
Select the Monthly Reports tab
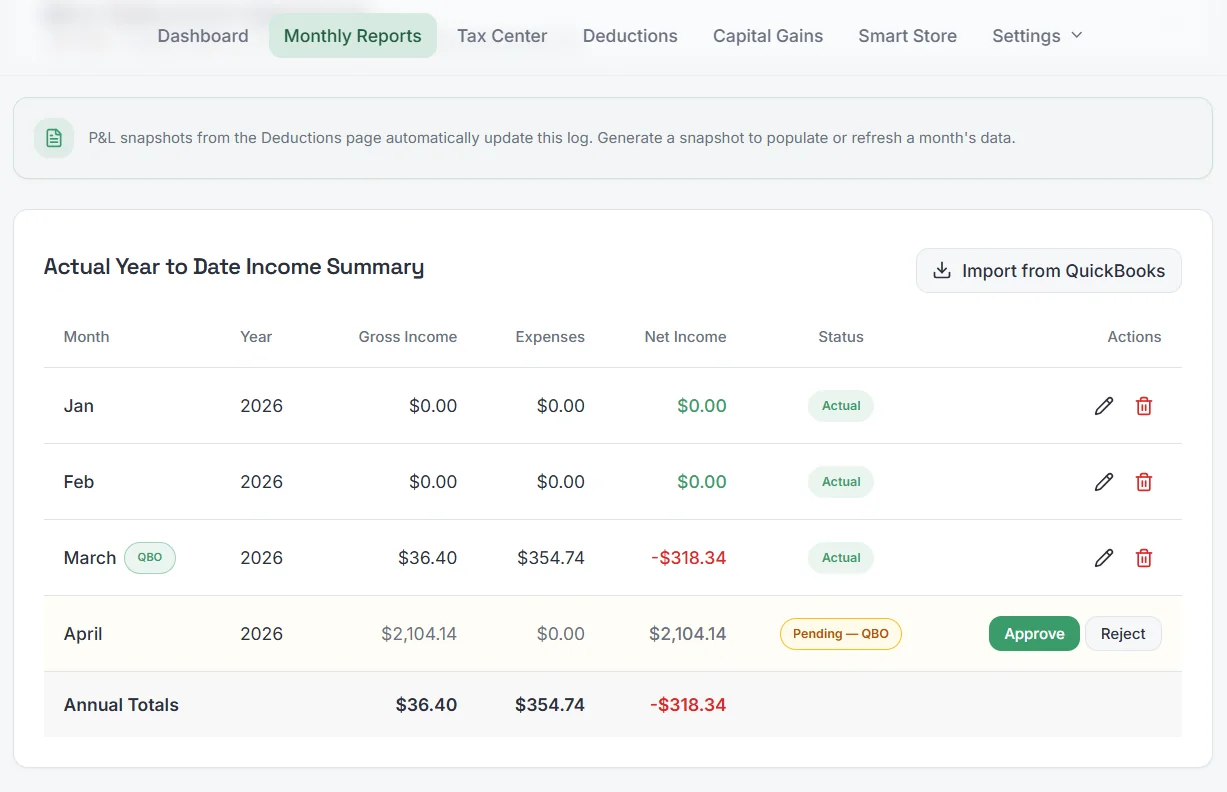[353, 36]
